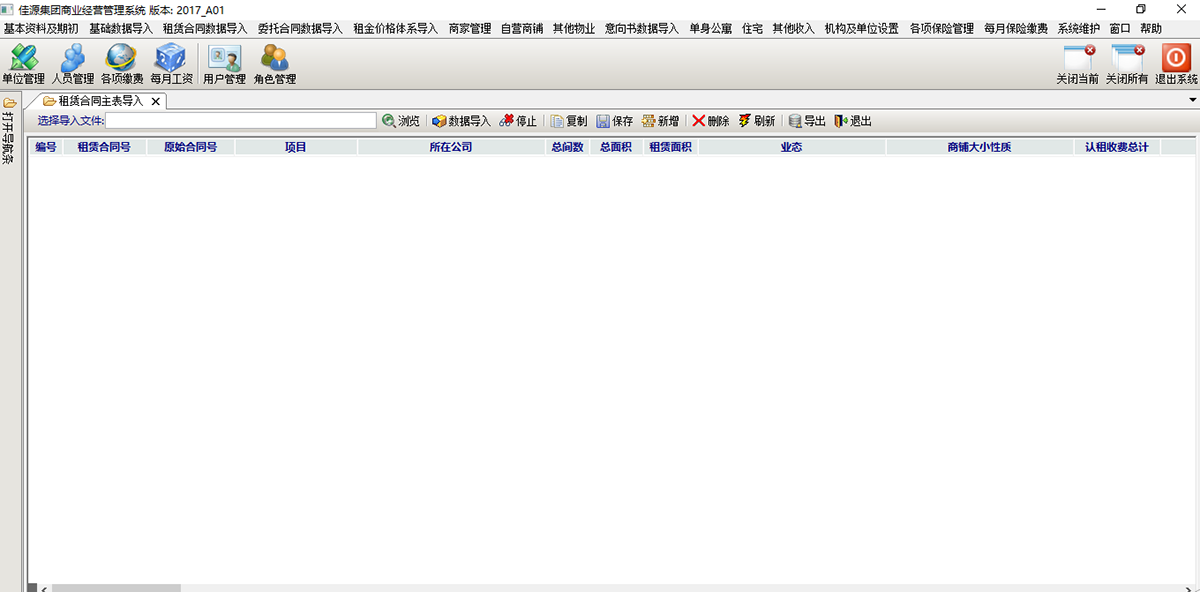Click the 保存 save button

pos(615,121)
